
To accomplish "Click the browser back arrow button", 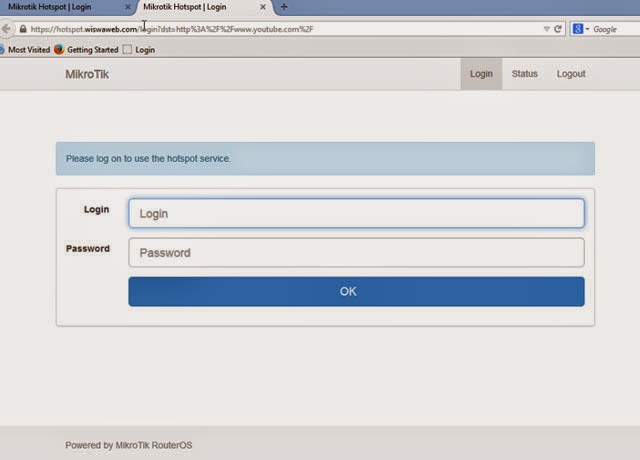I will (6, 29).
